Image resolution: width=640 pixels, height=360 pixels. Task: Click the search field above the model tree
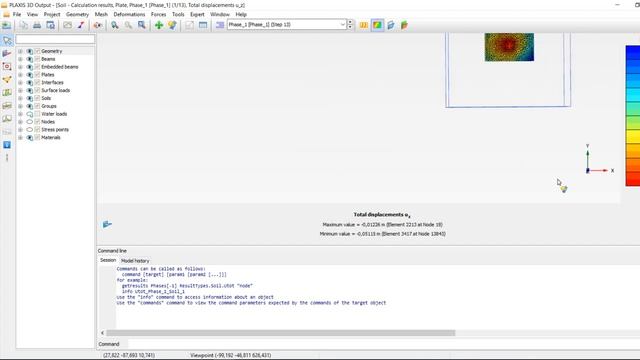[x=55, y=39]
